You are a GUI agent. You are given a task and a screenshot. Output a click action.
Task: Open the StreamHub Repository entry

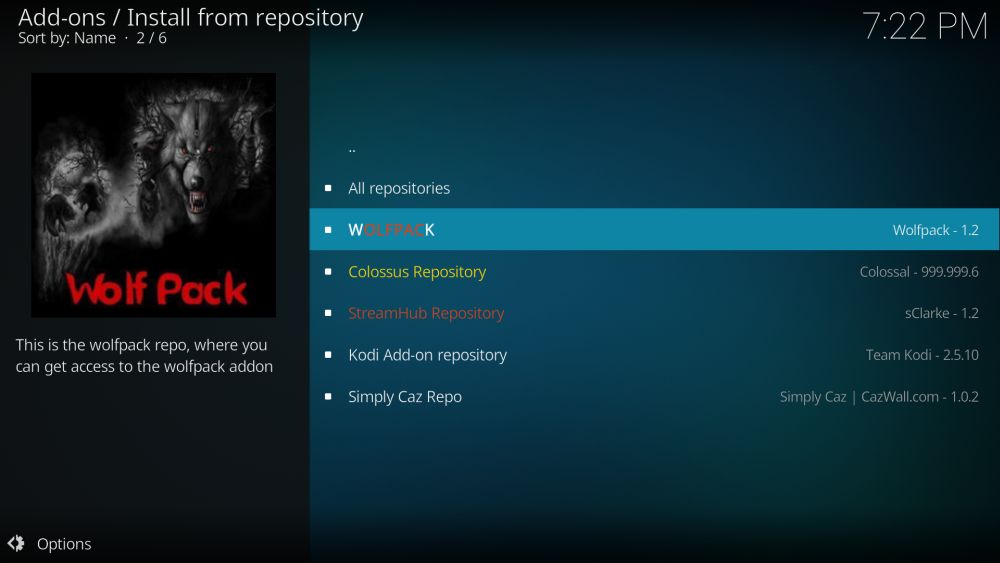654,313
